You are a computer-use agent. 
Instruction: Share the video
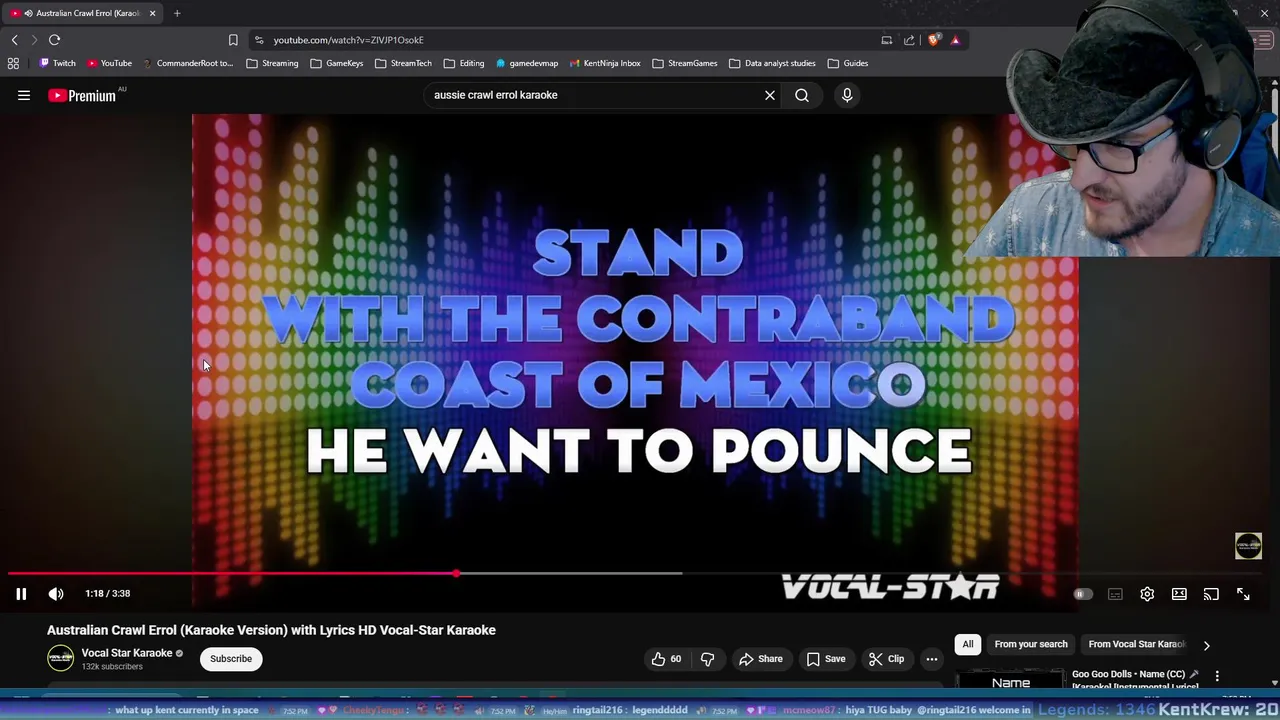click(x=761, y=659)
